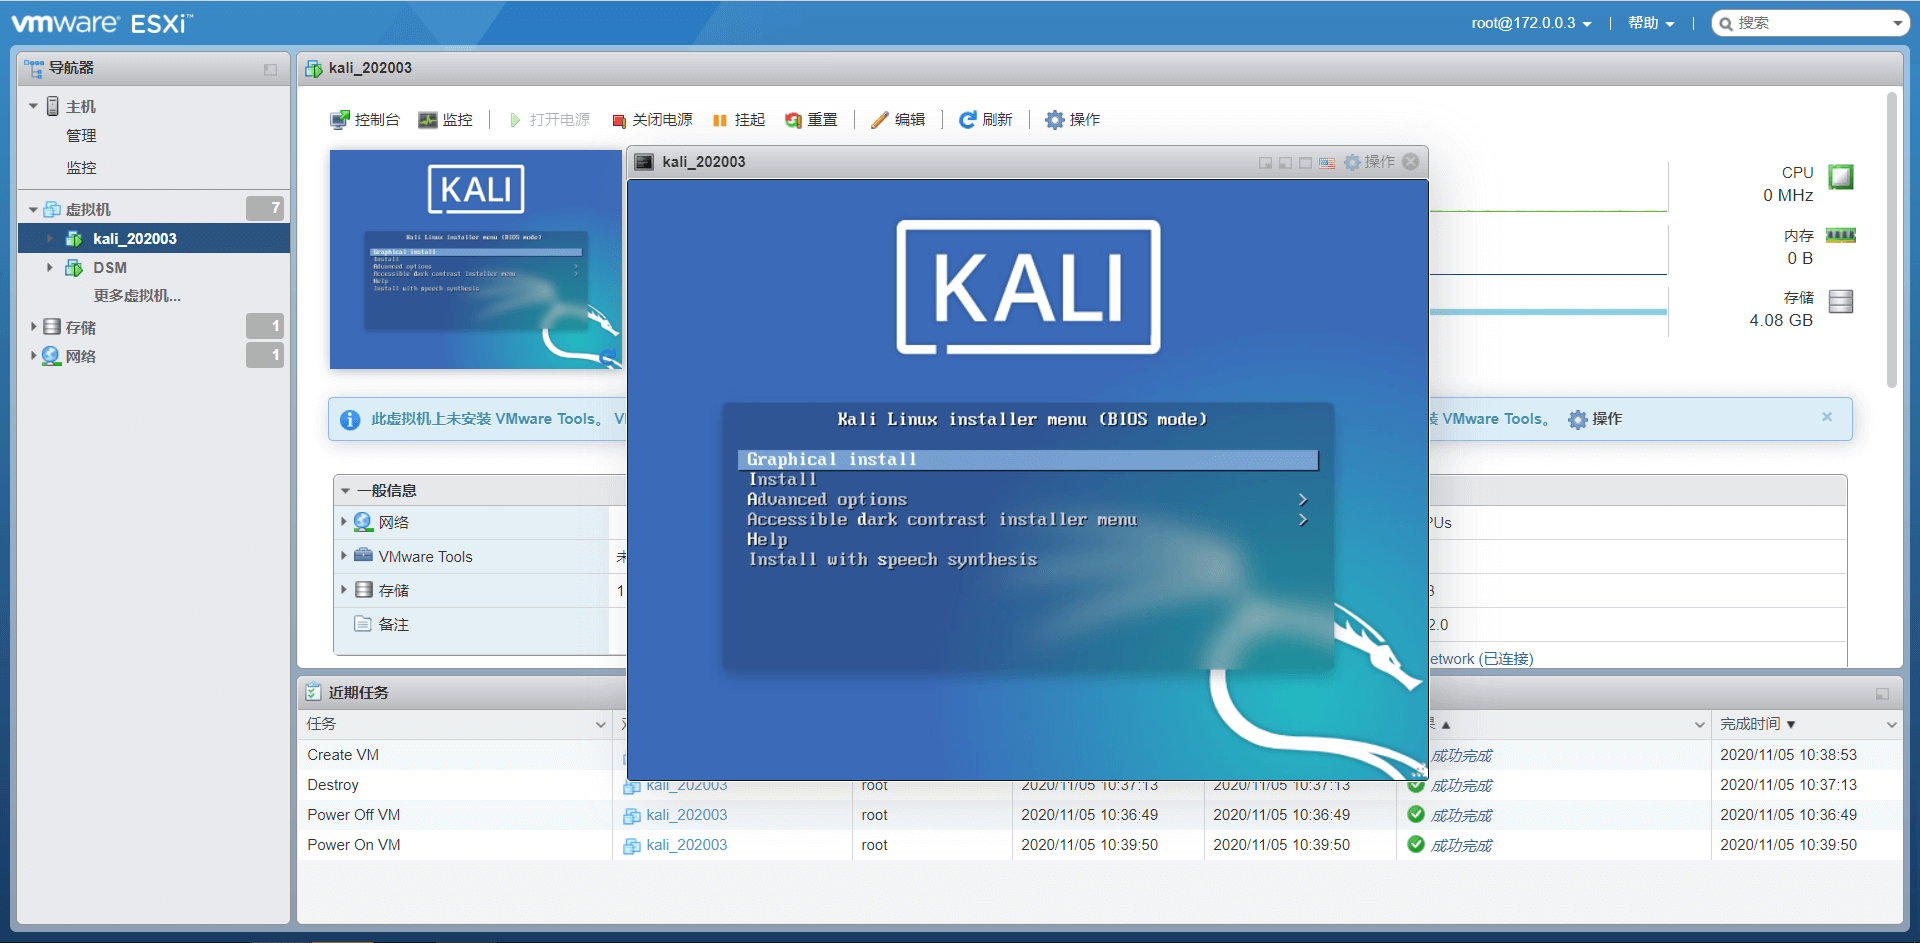The image size is (1920, 943).
Task: Open the root@172.0.0.3 user dropdown
Action: point(1531,23)
